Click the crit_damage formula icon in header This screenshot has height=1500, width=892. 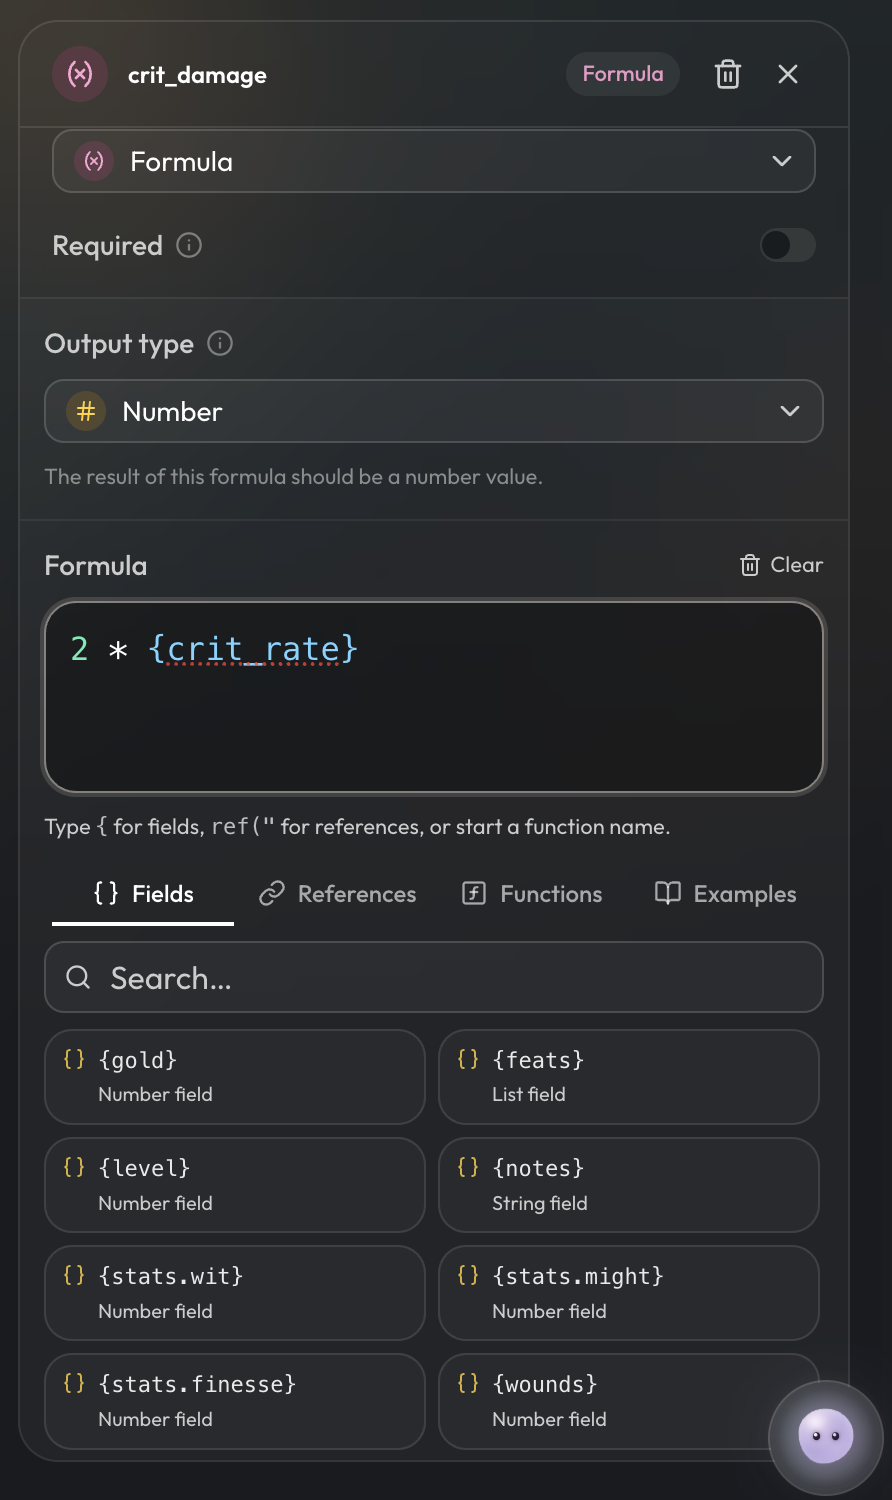[80, 74]
